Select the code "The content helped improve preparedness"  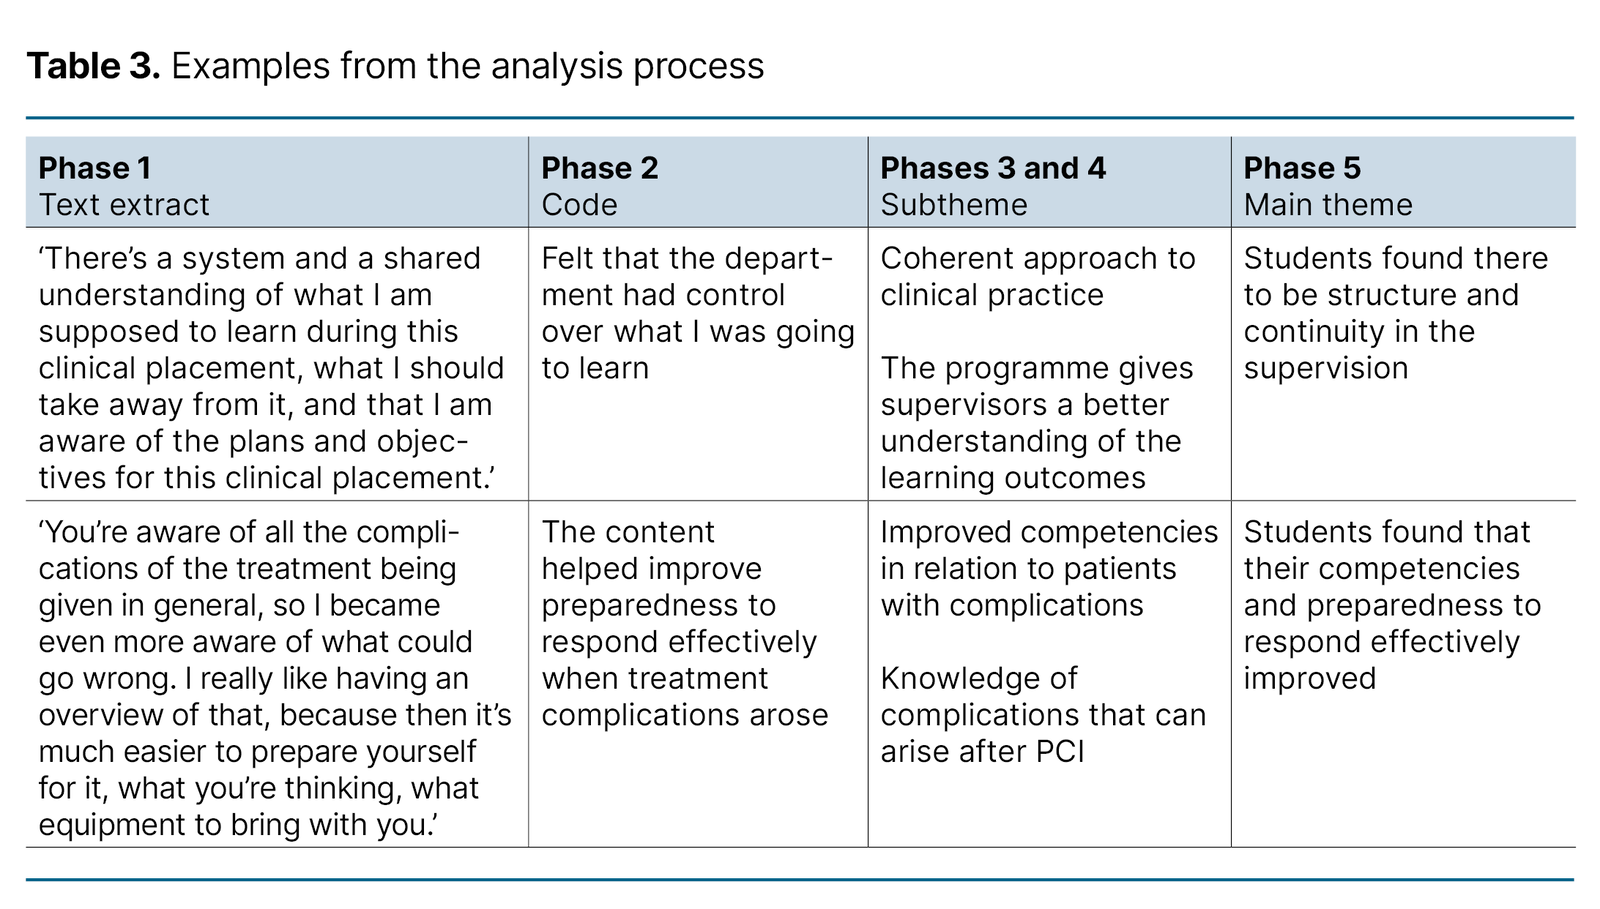tap(684, 623)
